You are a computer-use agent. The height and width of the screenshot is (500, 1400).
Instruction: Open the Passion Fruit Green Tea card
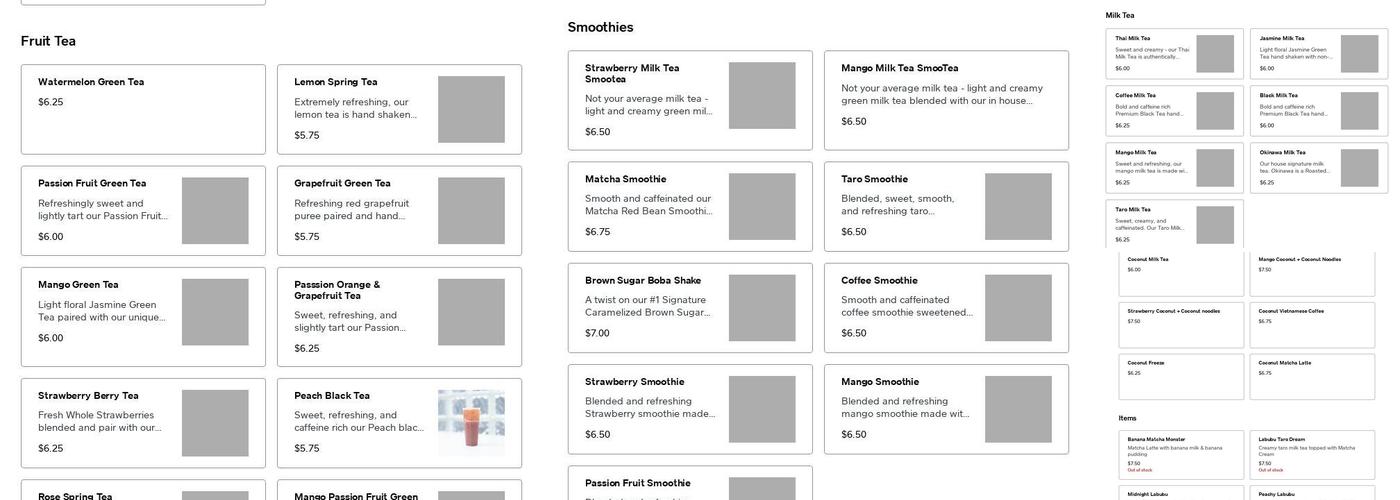(x=143, y=210)
